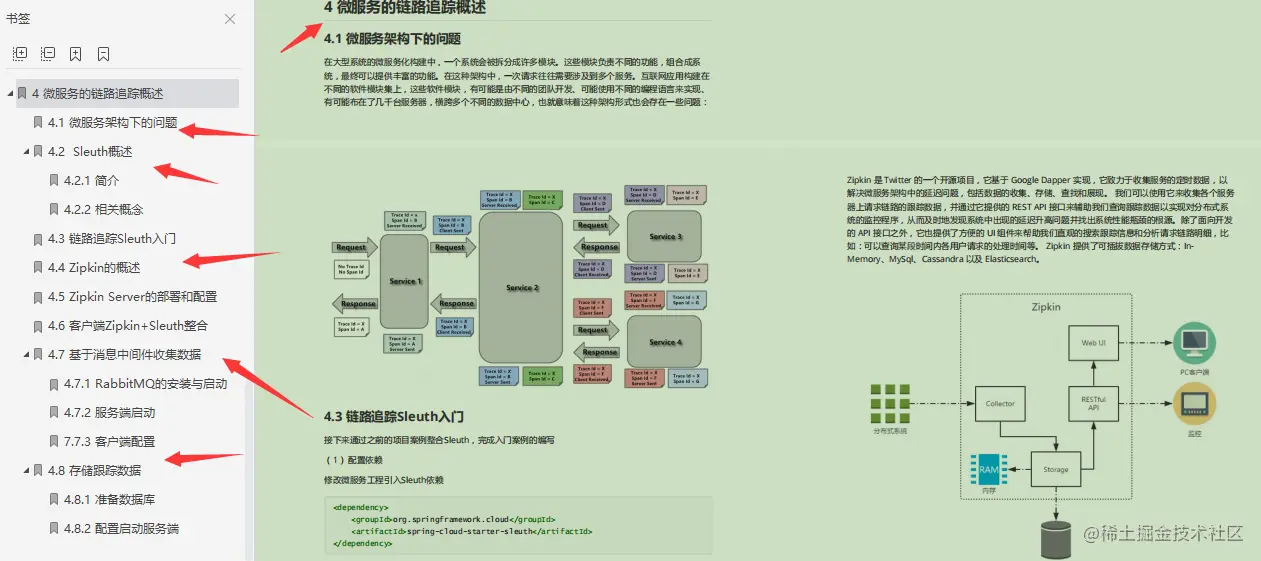This screenshot has width=1261, height=561.
Task: Open bookmark 4.4 Zipkin的概述
Action: pos(94,268)
